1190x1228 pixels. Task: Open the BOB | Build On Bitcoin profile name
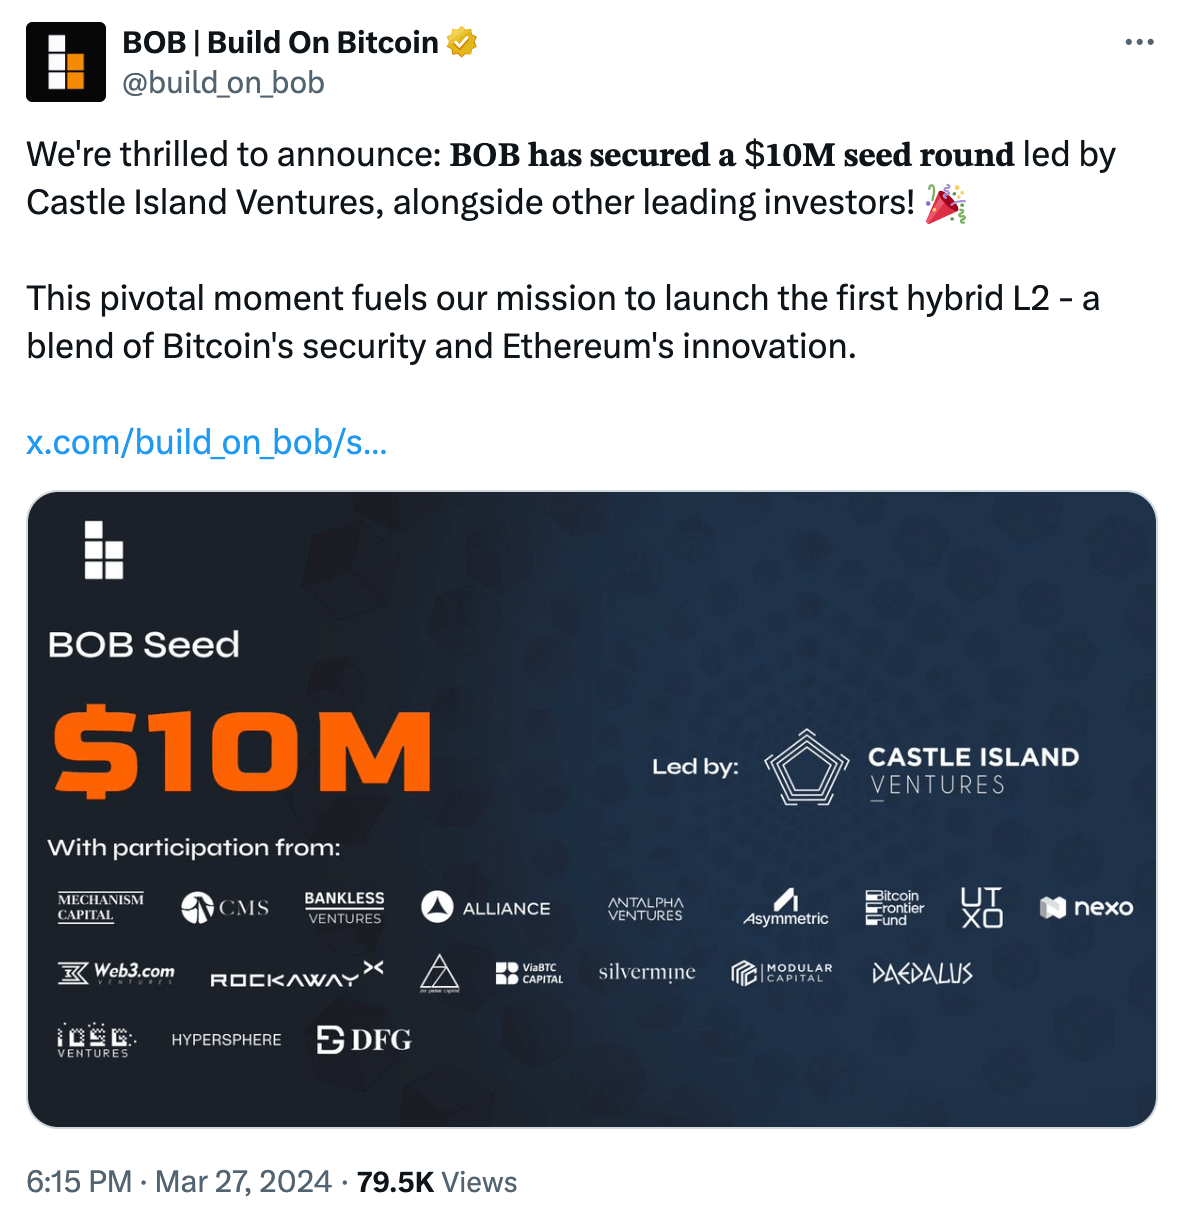[x=278, y=42]
